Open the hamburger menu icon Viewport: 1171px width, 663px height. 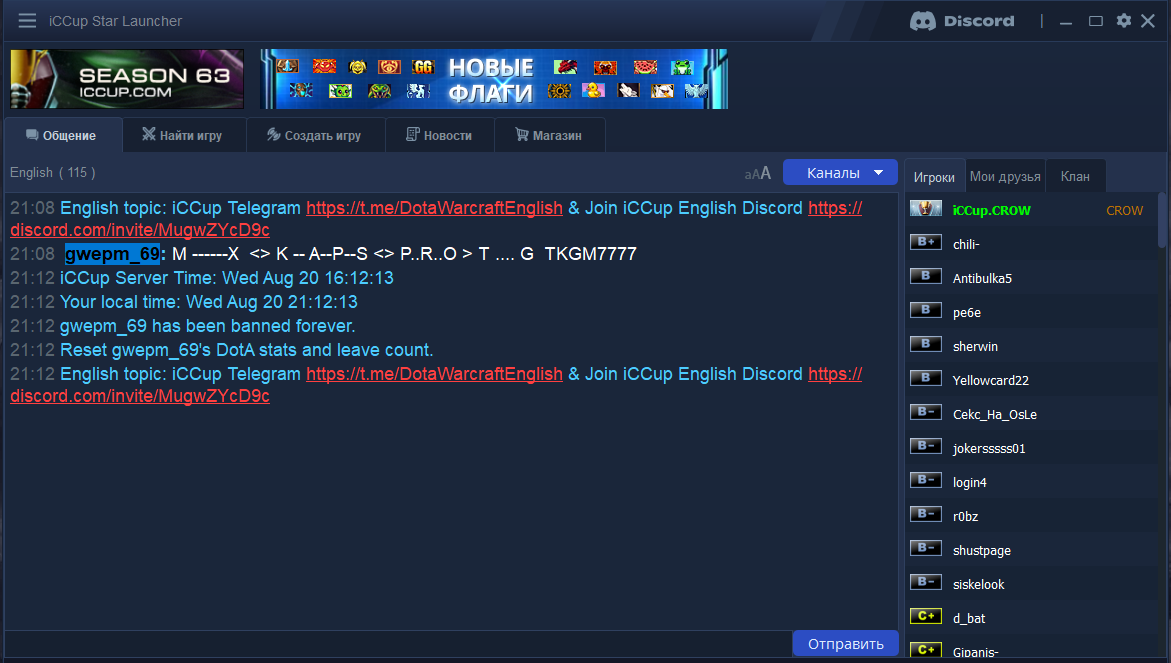pos(28,21)
